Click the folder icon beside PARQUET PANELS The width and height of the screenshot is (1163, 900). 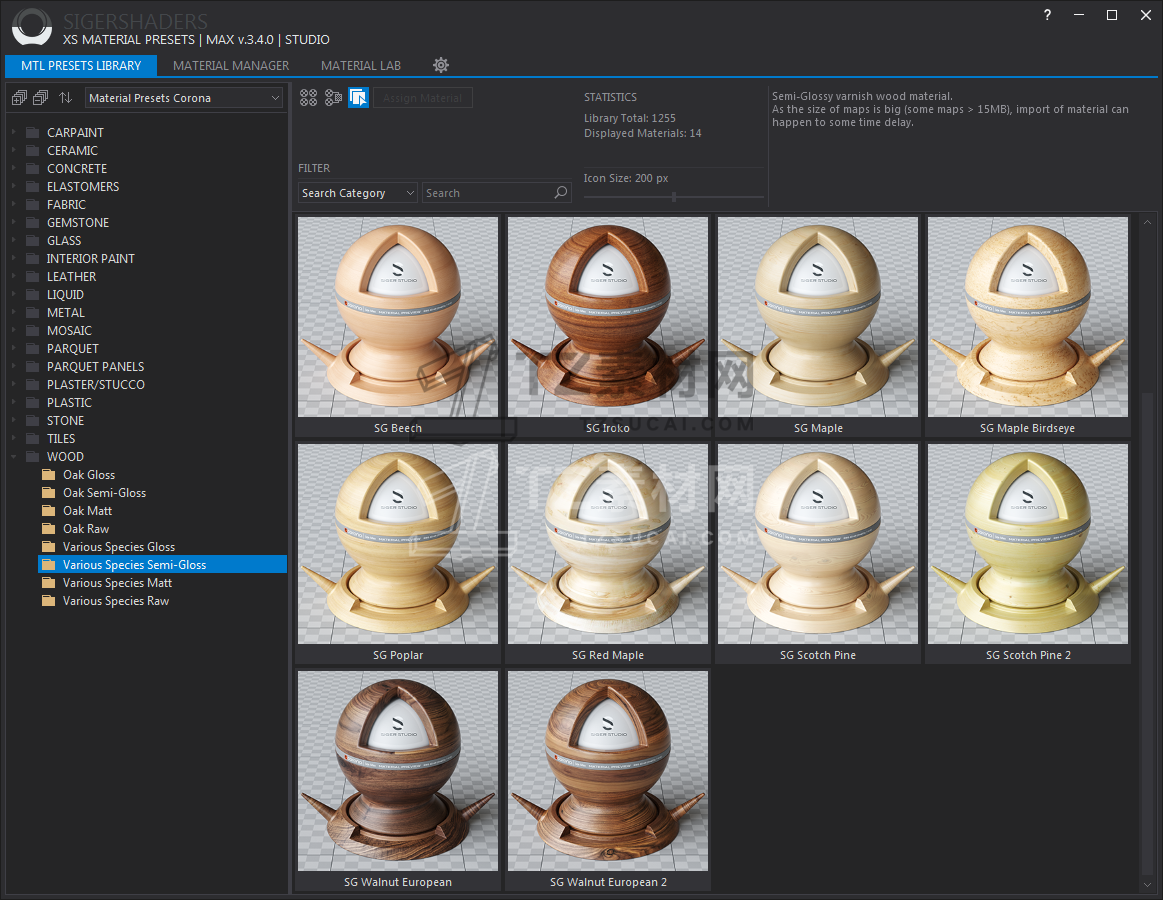pos(33,367)
